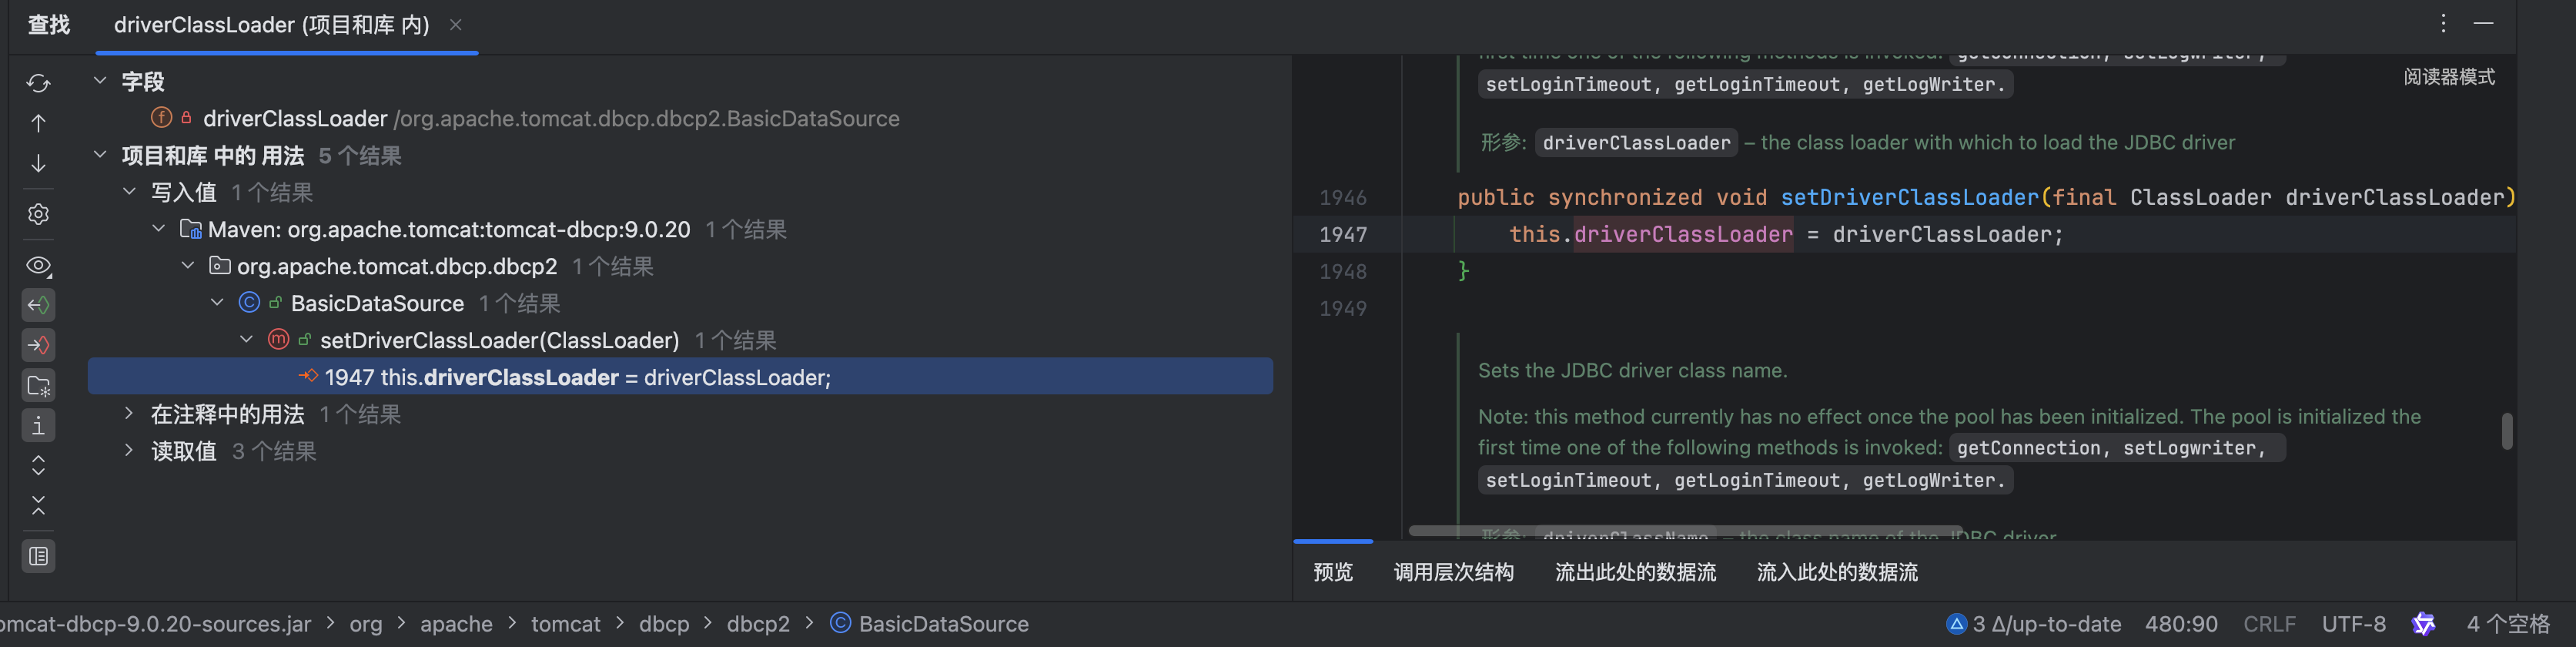Click the method icon beside setDriverClassLoader

tap(278, 339)
